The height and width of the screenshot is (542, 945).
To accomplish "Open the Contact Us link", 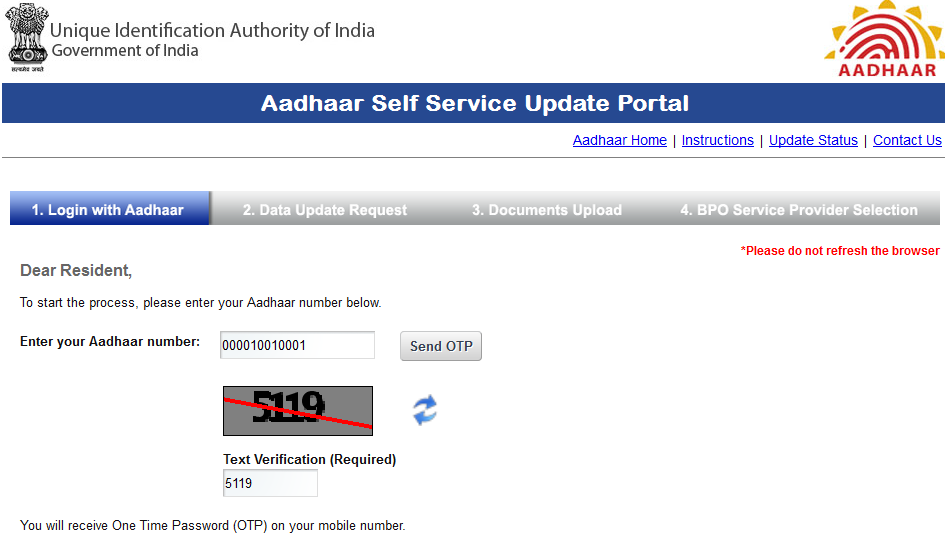I will [x=907, y=140].
